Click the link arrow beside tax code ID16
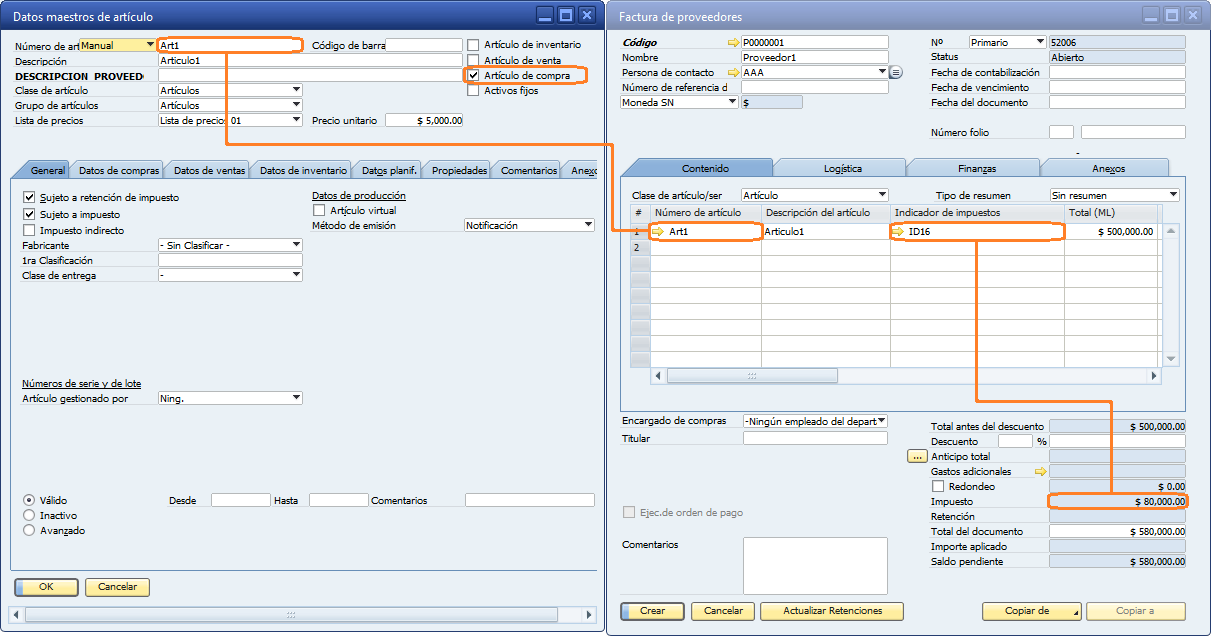 click(x=899, y=232)
